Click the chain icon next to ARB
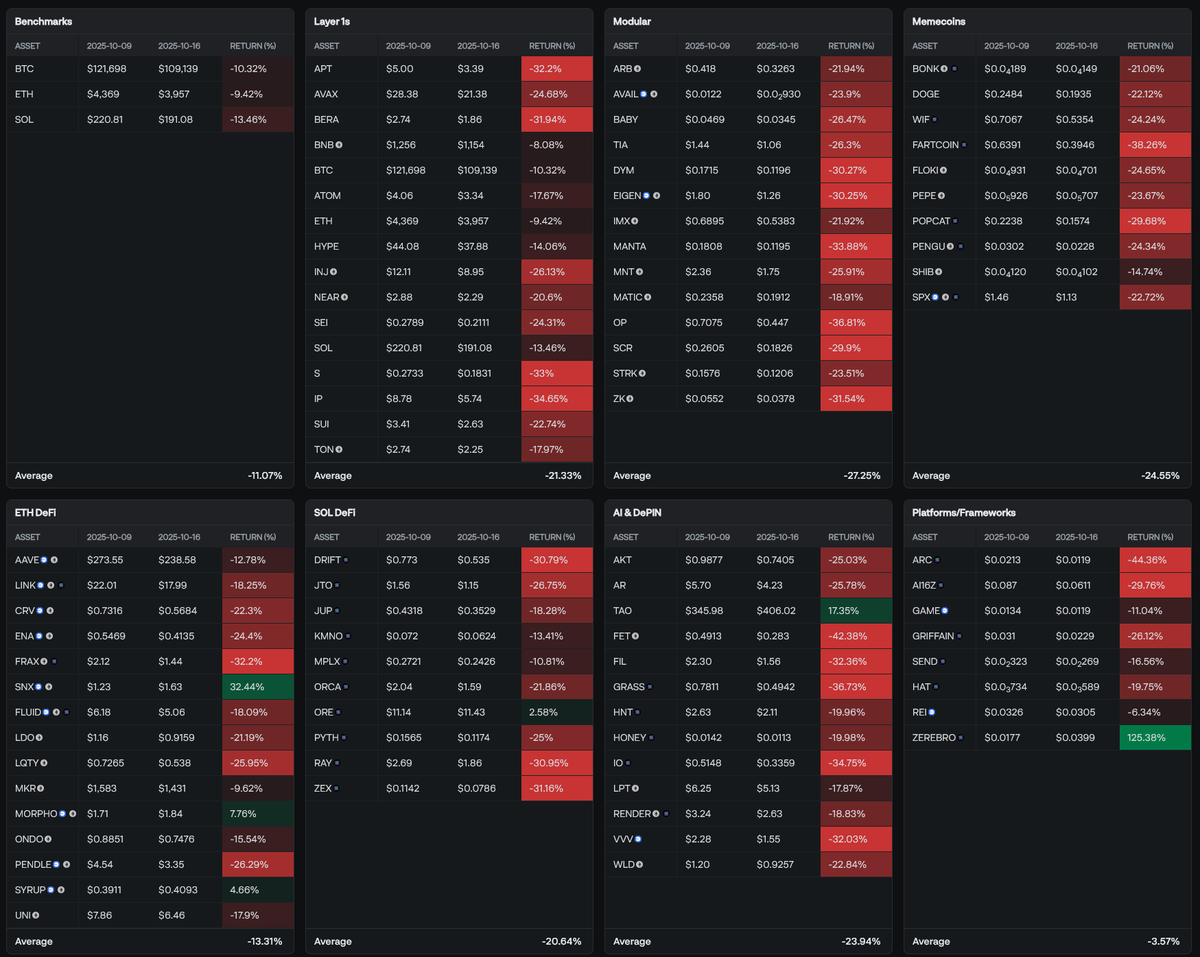Image resolution: width=1200 pixels, height=957 pixels. click(x=638, y=69)
